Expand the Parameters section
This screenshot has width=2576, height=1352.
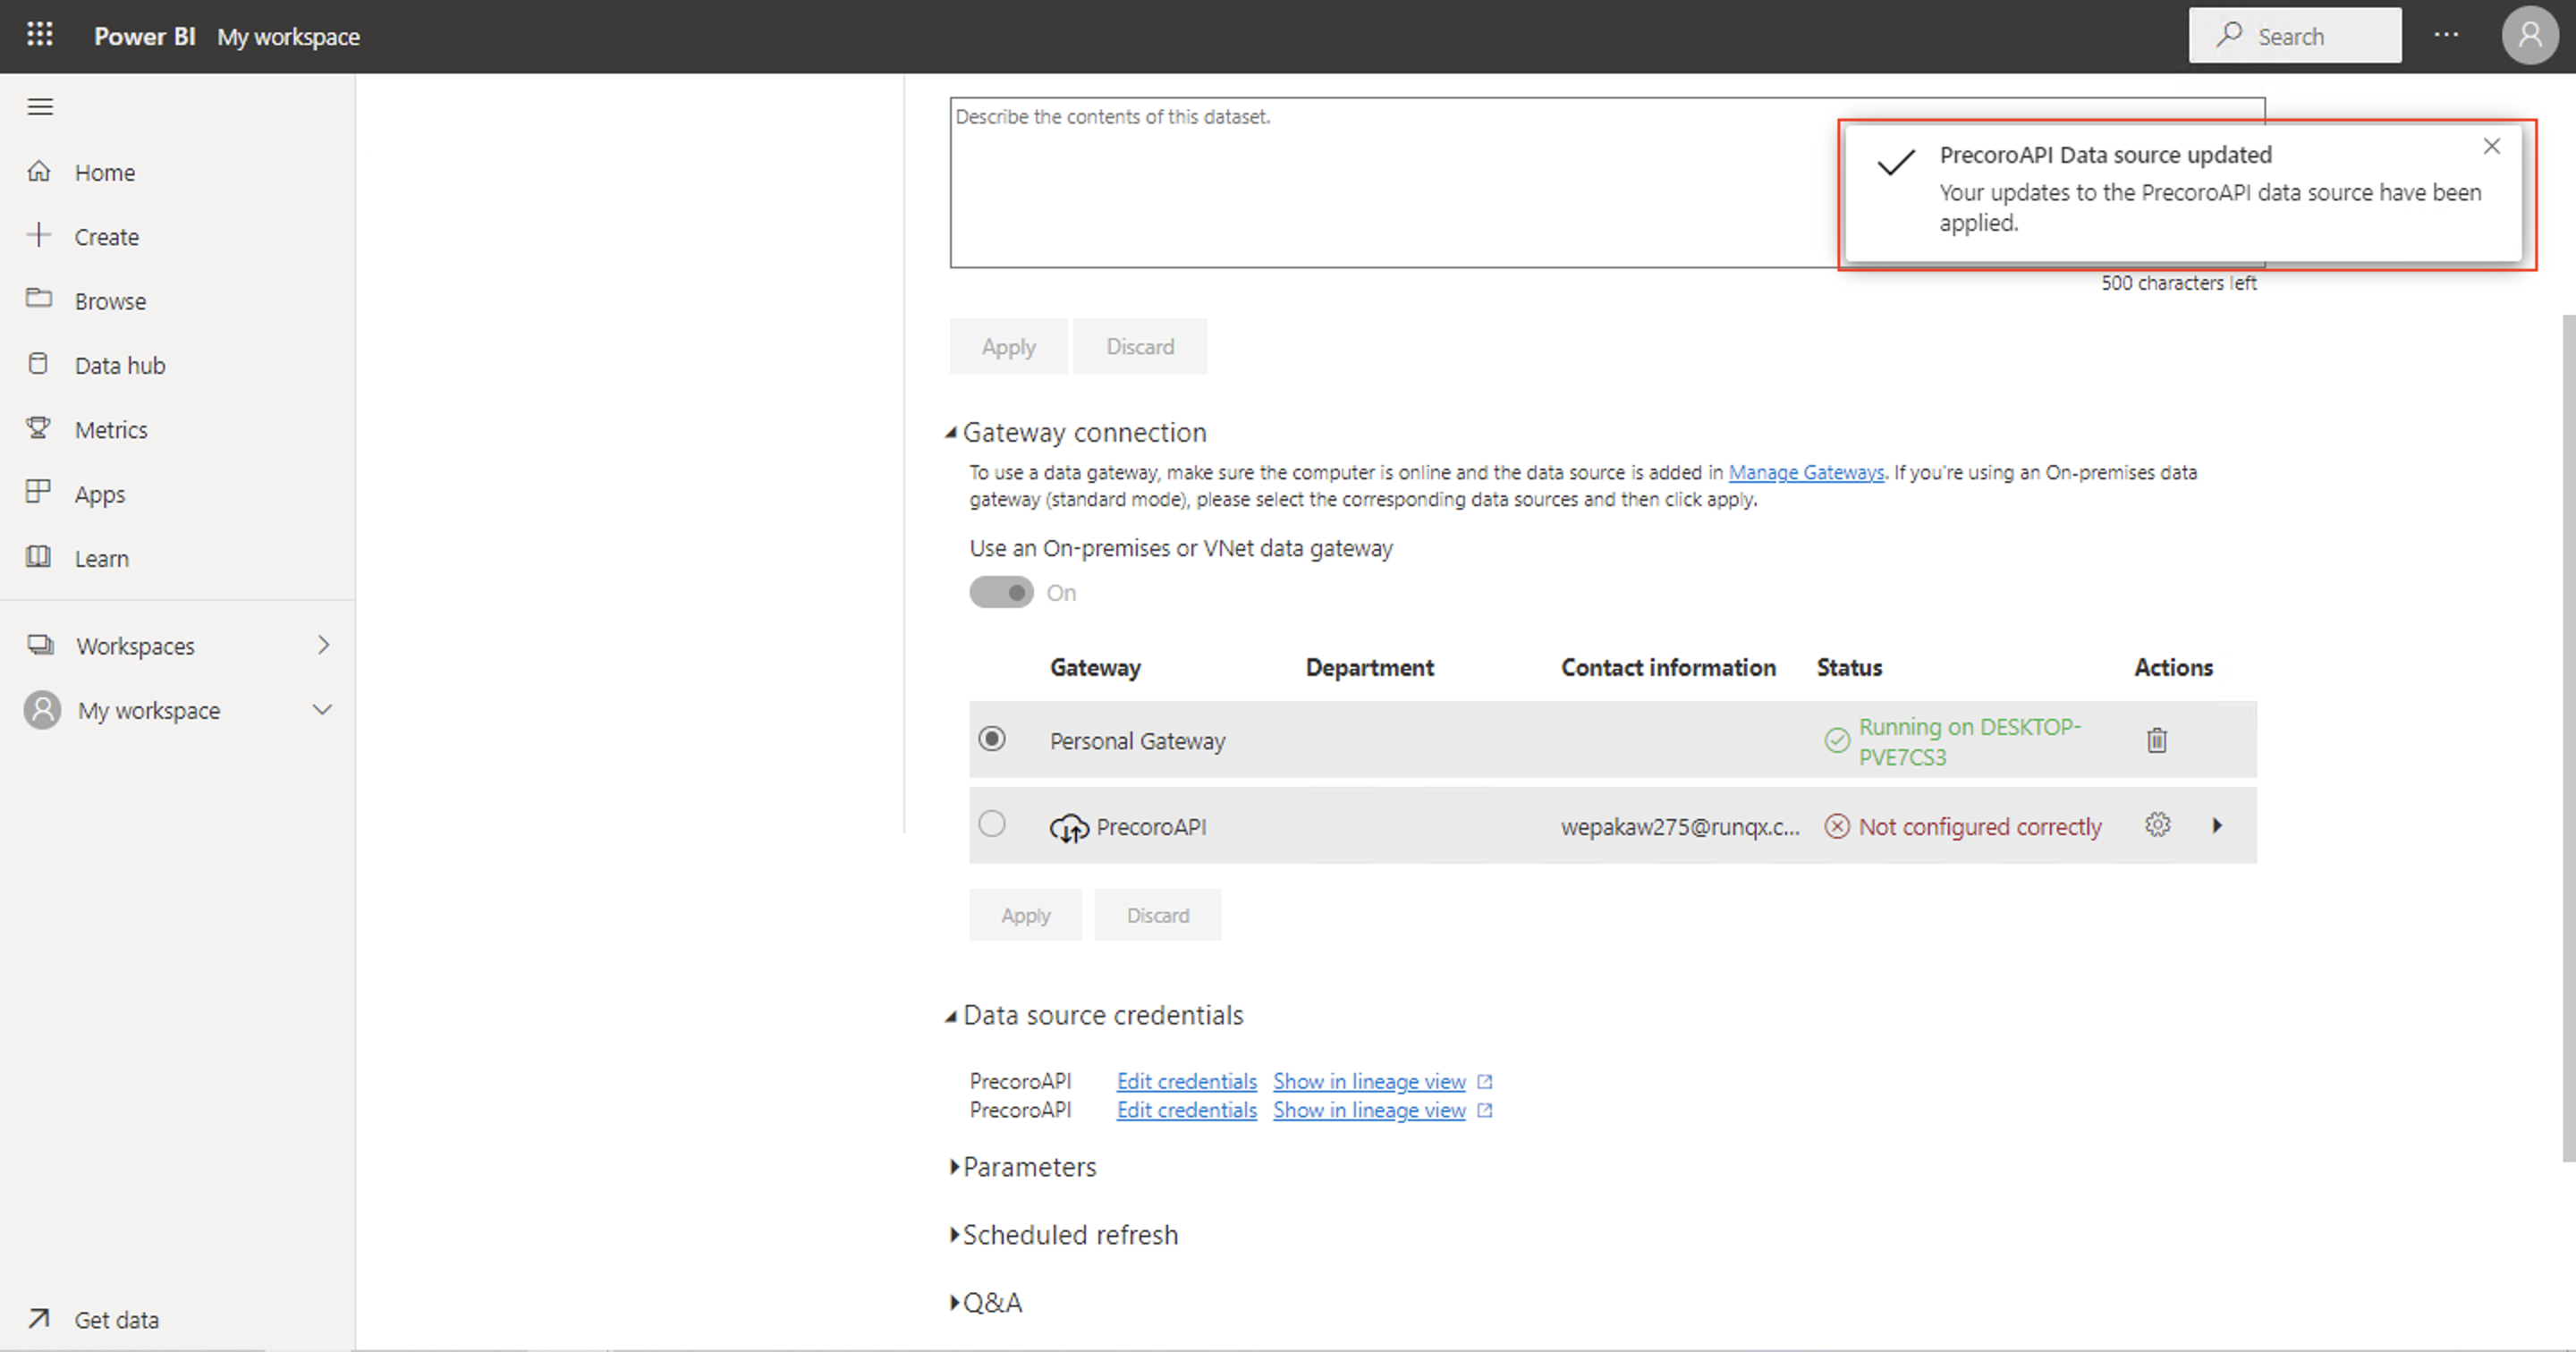coord(954,1167)
